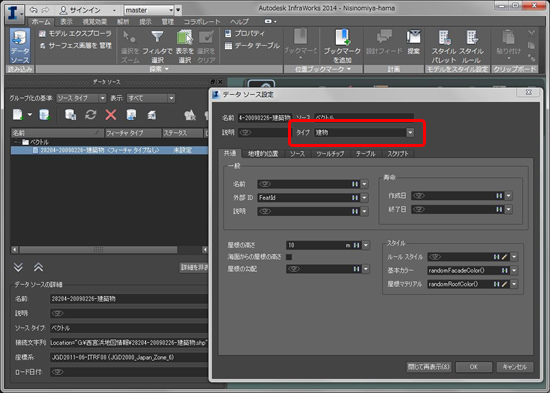The width and height of the screenshot is (550, 393).
Task: Click the 屋根マテリアル randomRoofColor field
Action: (460, 284)
